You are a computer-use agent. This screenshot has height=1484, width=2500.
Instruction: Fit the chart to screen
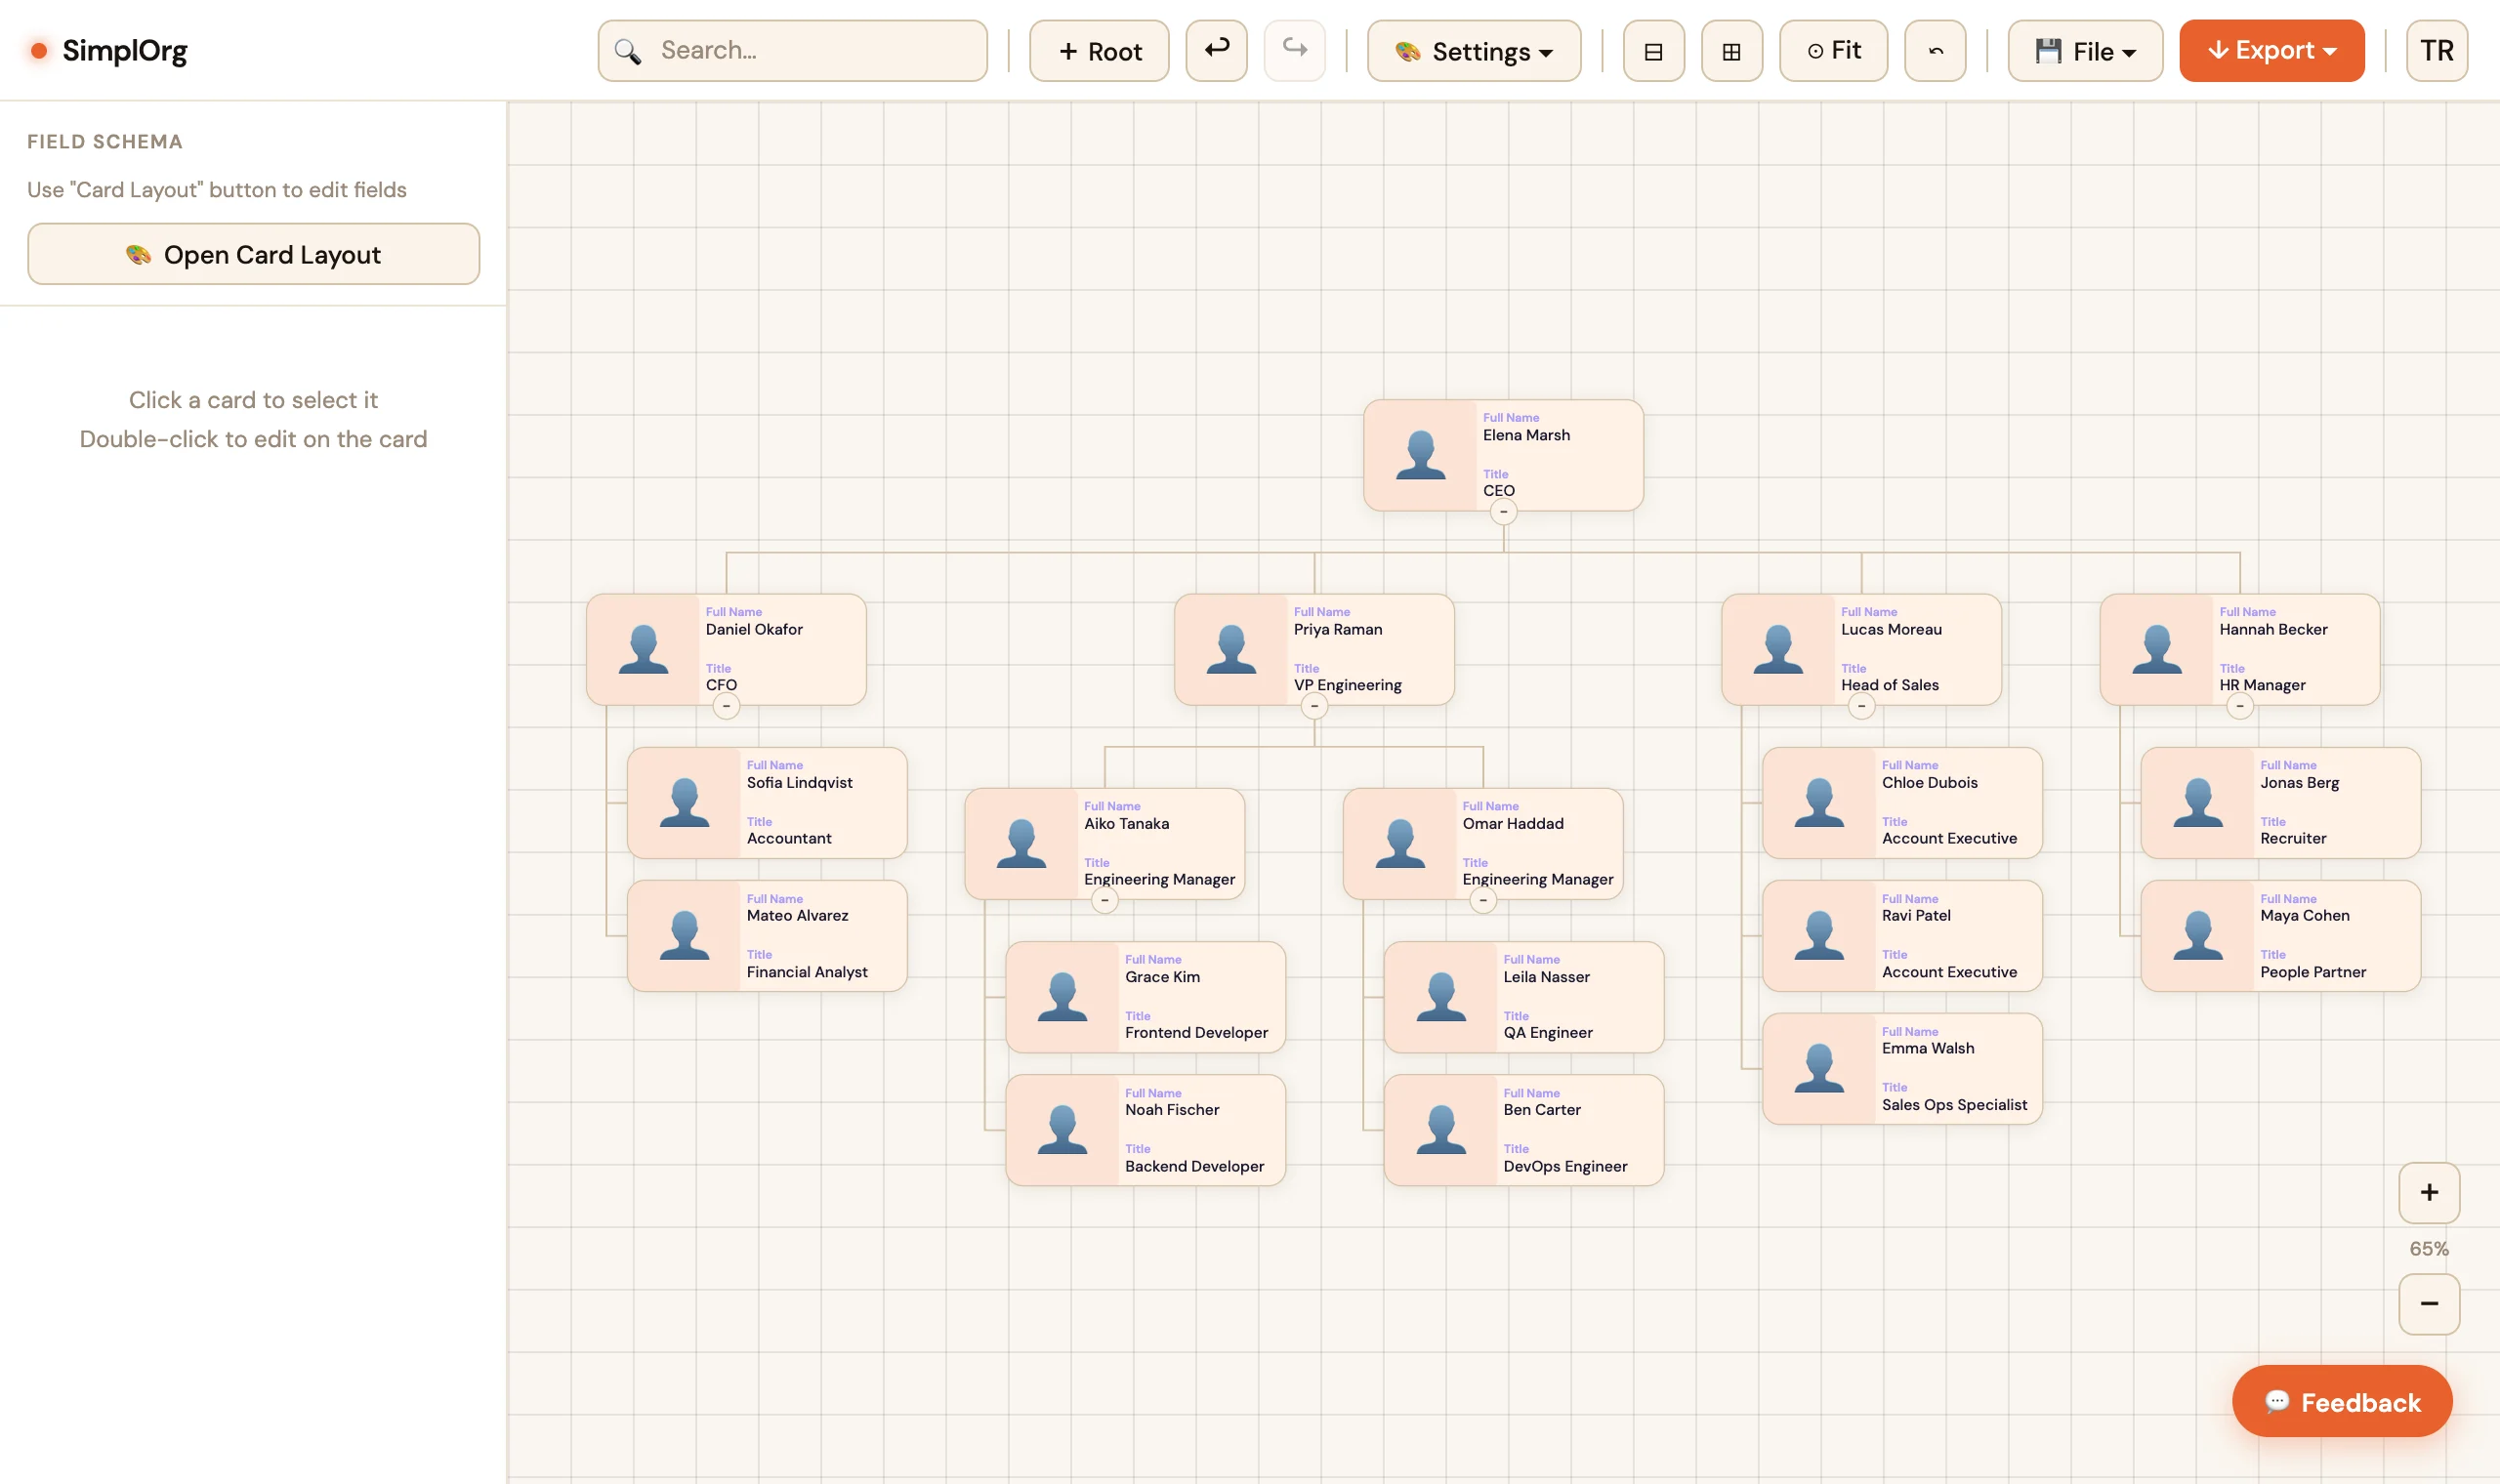tap(1833, 50)
